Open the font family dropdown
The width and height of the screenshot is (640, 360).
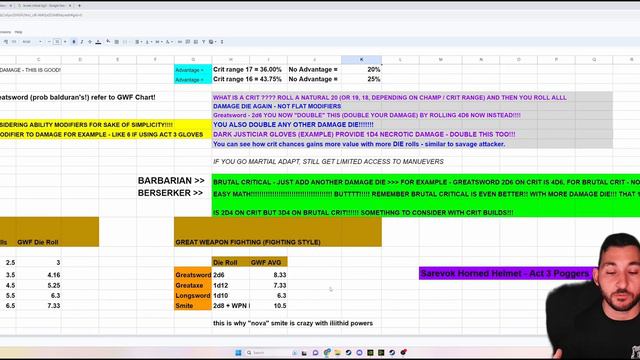(x=32, y=42)
